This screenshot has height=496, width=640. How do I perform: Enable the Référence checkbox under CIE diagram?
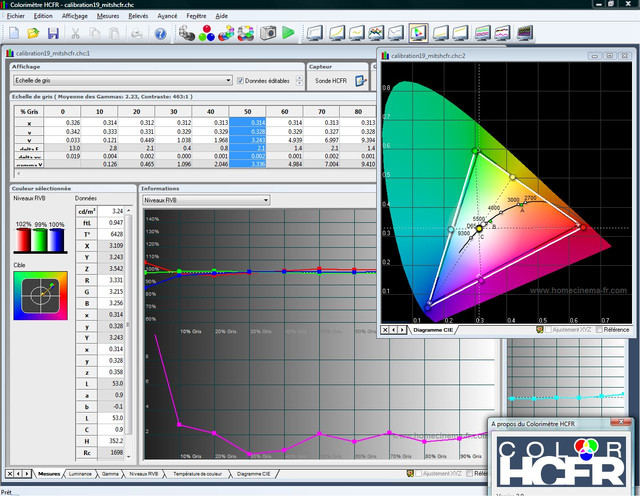tap(597, 329)
